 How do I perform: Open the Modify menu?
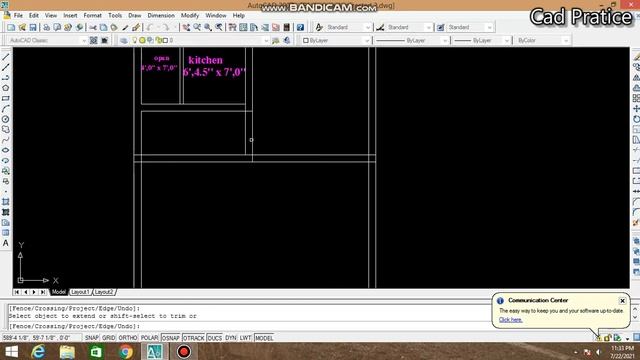(x=190, y=16)
